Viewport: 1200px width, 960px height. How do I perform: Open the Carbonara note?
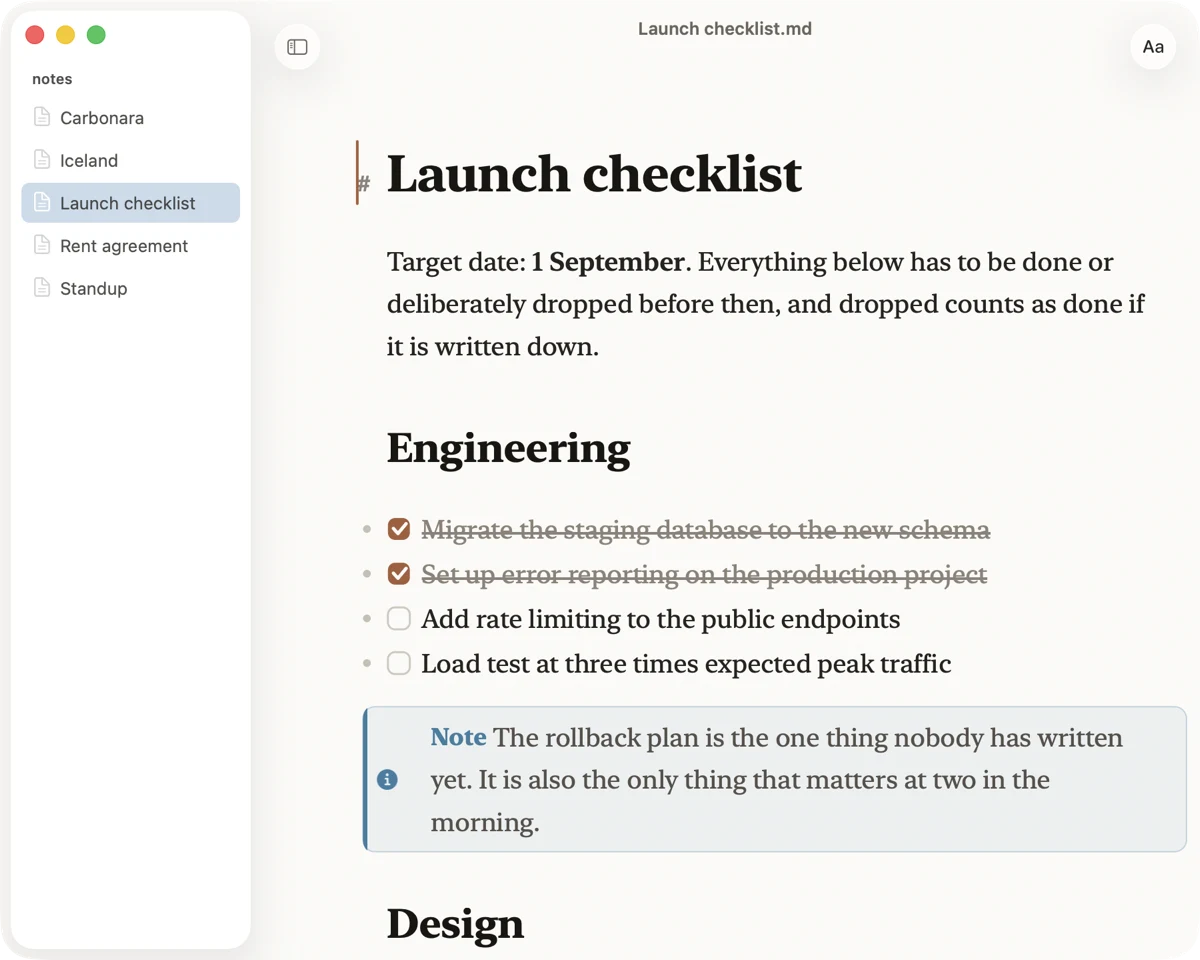[x=131, y=118]
